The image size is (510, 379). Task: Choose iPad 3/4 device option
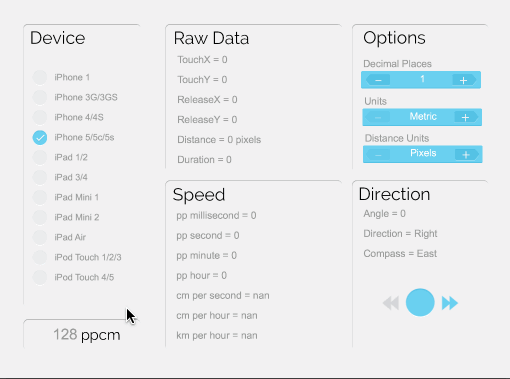point(40,177)
